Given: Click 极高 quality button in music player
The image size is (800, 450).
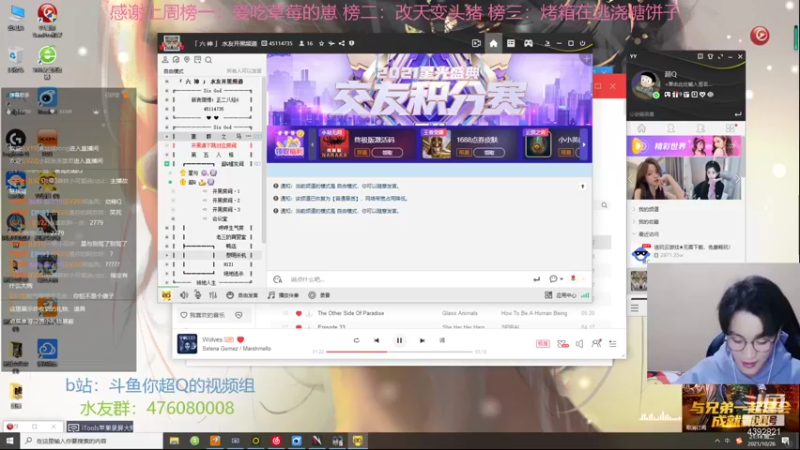Looking at the screenshot, I should coord(542,344).
